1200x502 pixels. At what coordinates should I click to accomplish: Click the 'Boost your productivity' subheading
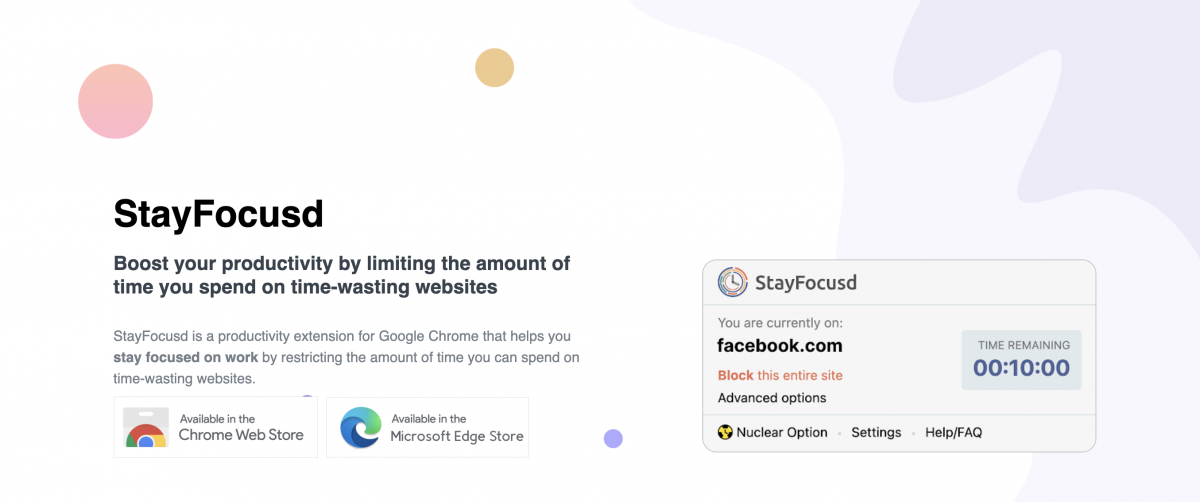342,275
